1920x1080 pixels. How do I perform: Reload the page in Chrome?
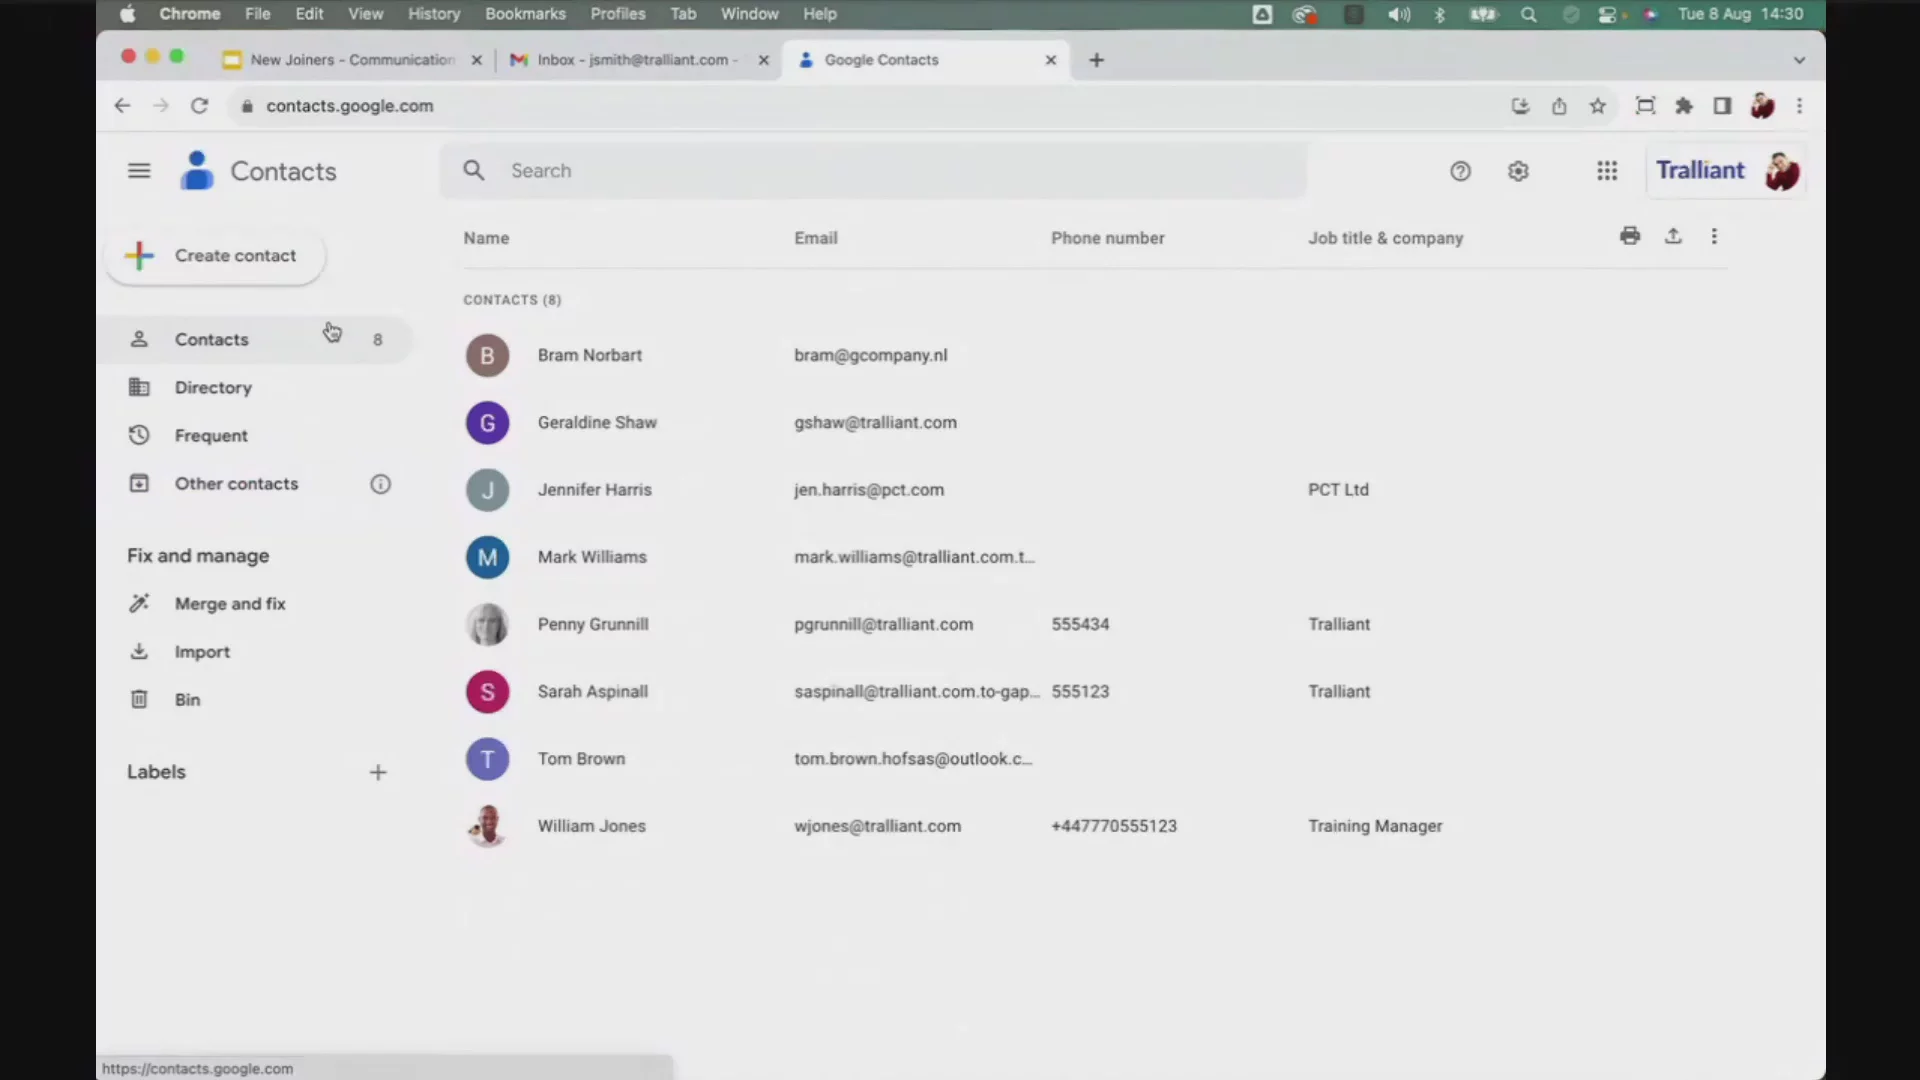click(x=200, y=106)
